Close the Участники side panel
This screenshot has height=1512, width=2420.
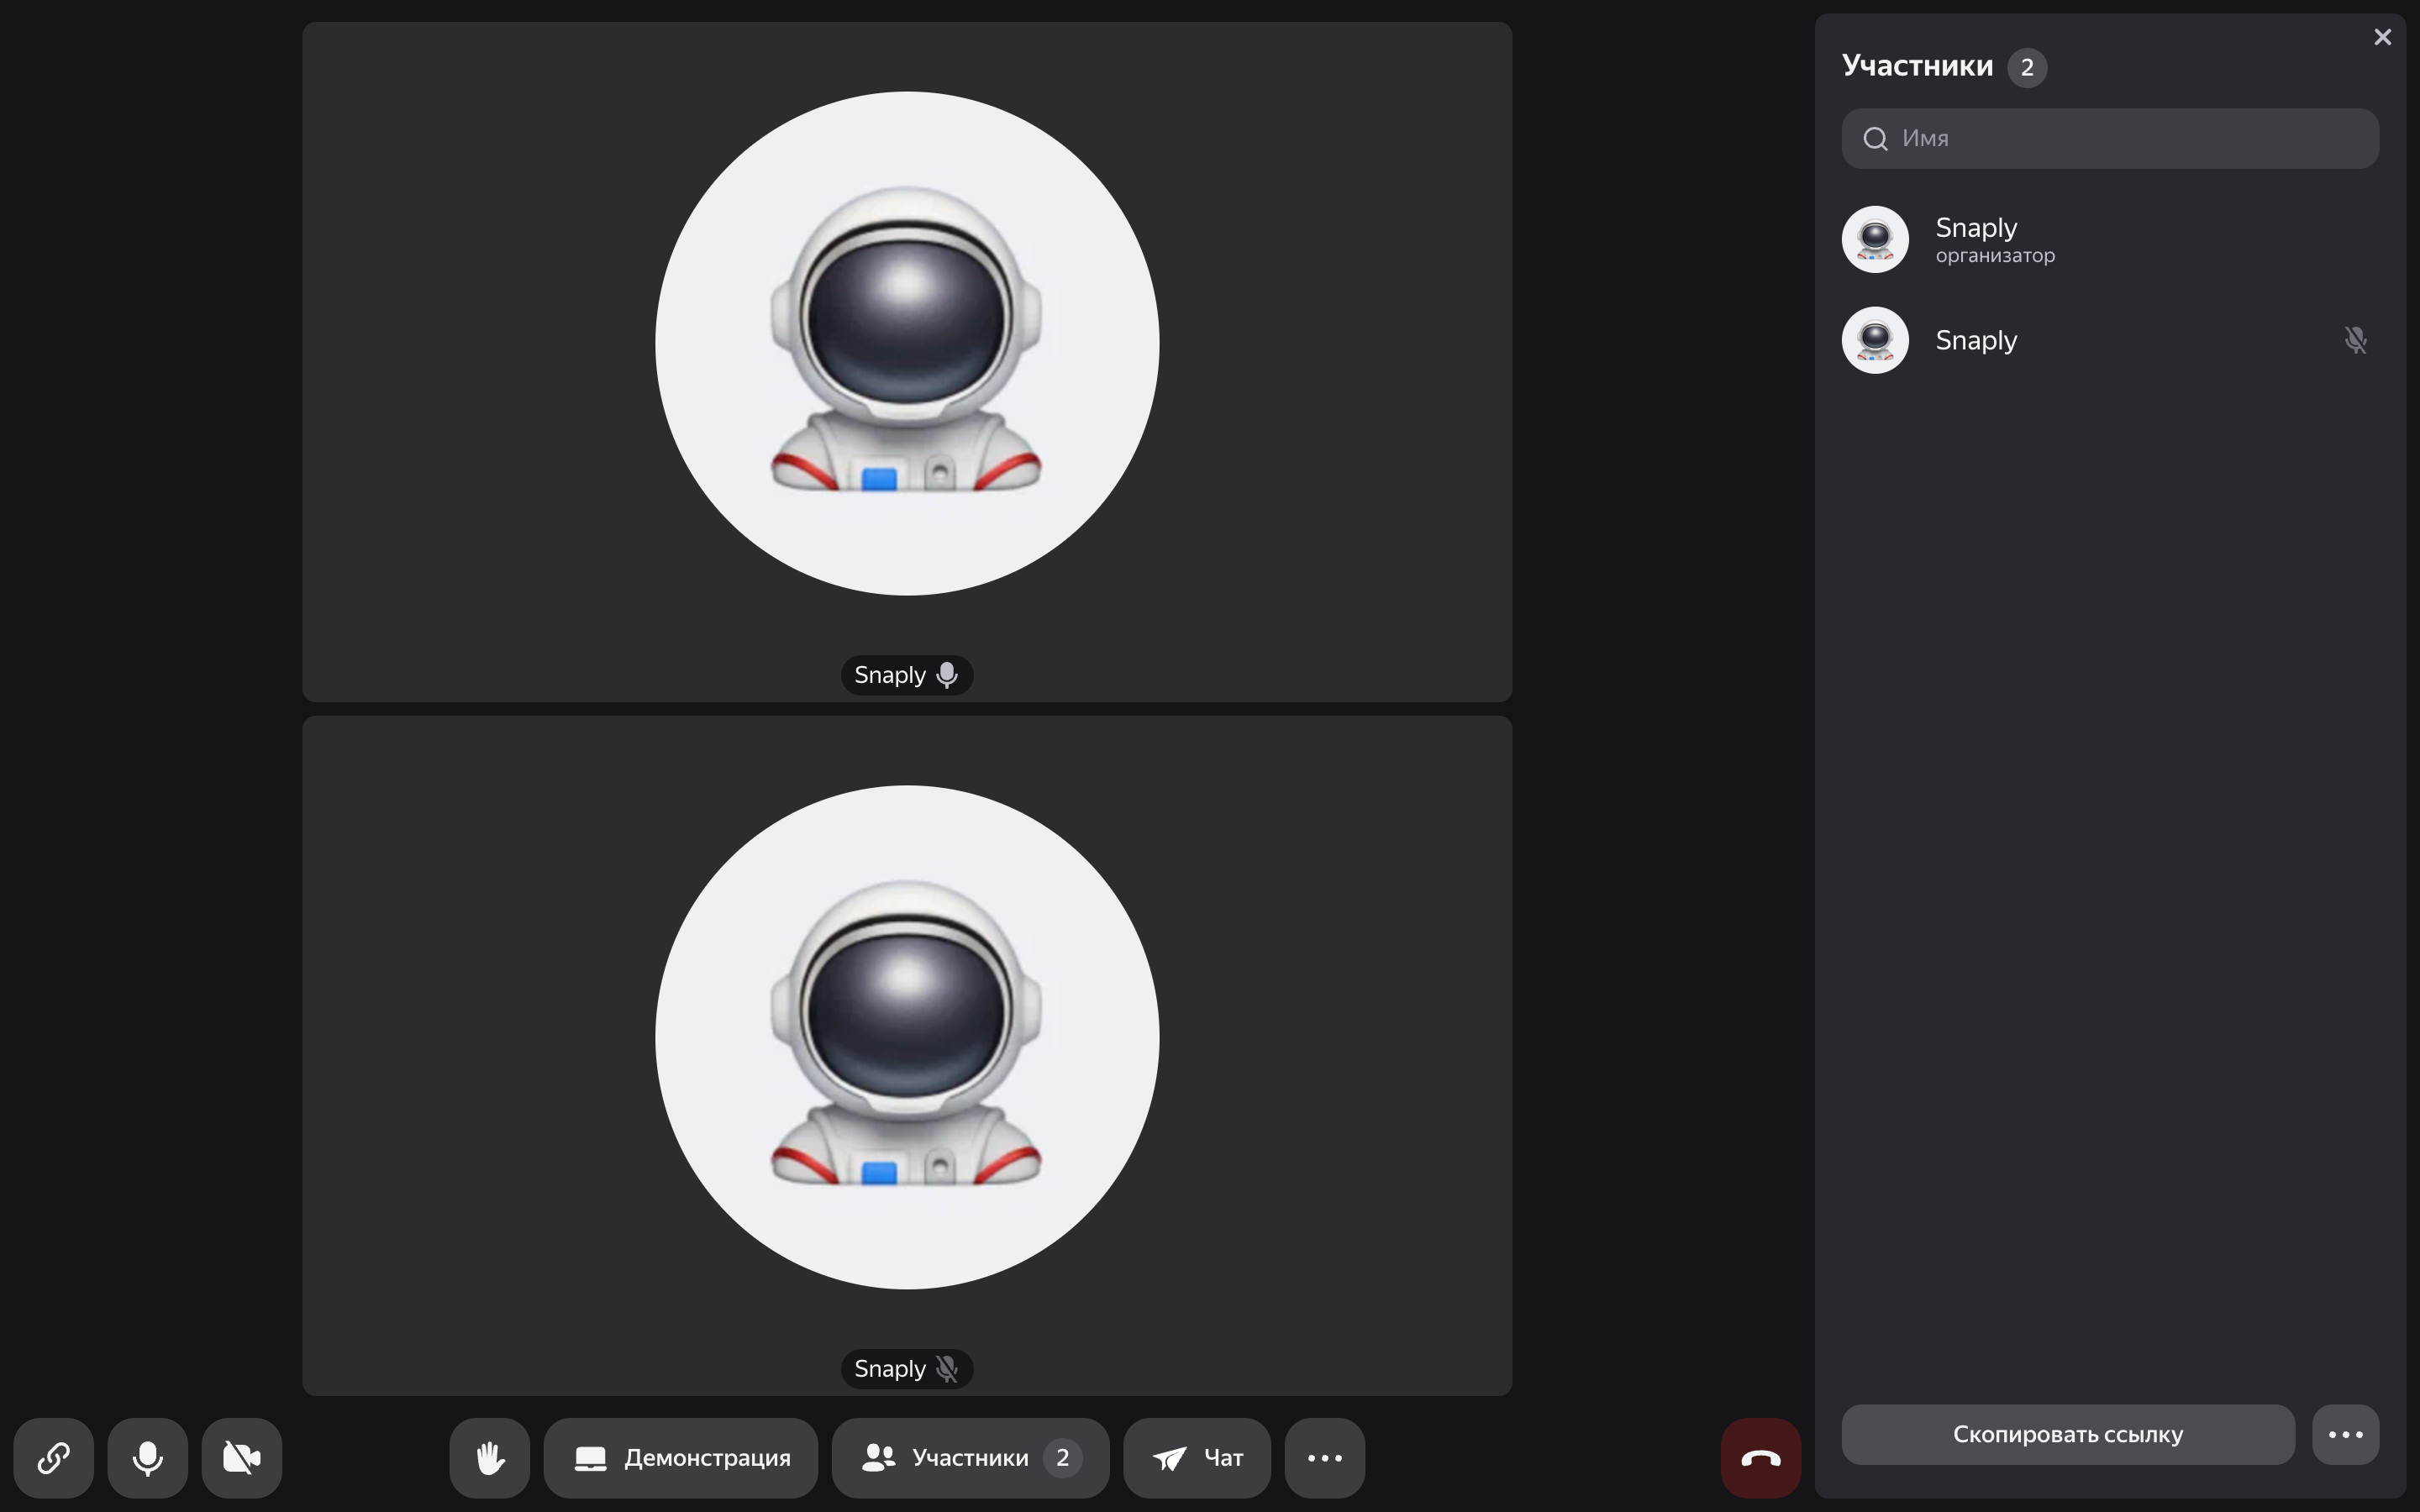(x=2382, y=37)
